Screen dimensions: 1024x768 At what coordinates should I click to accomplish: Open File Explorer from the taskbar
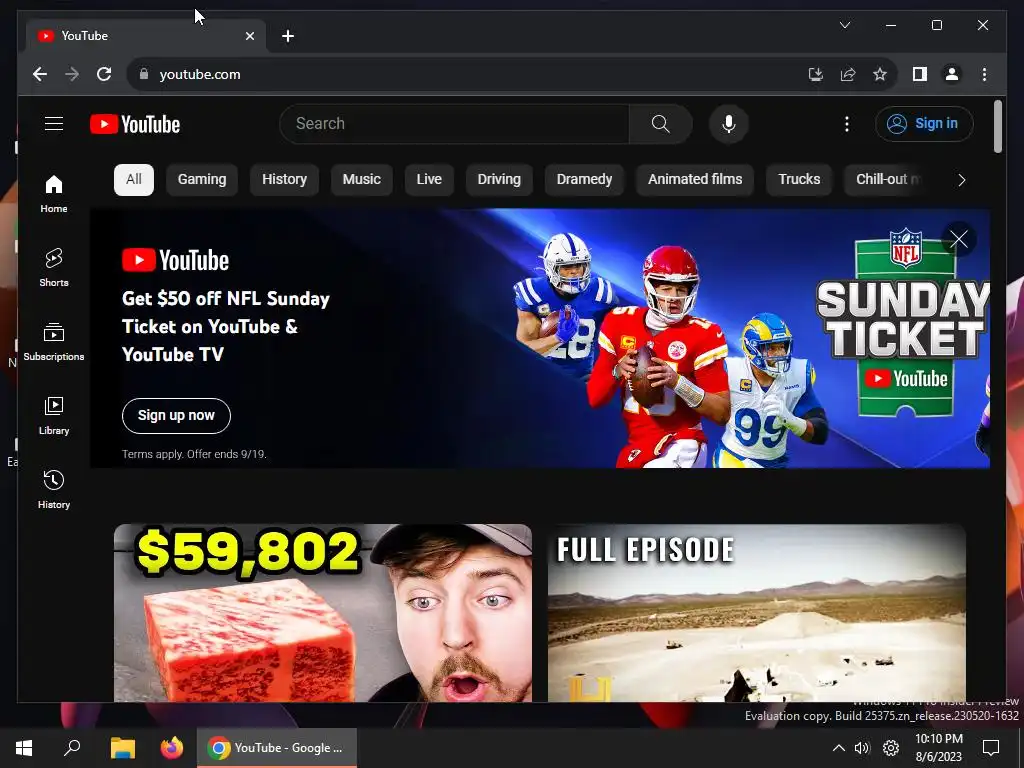click(x=122, y=748)
